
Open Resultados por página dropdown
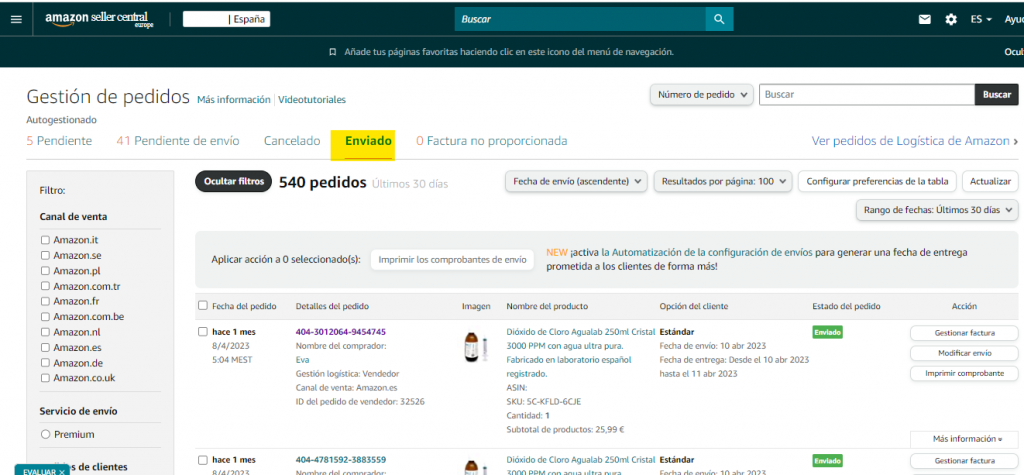click(x=723, y=181)
